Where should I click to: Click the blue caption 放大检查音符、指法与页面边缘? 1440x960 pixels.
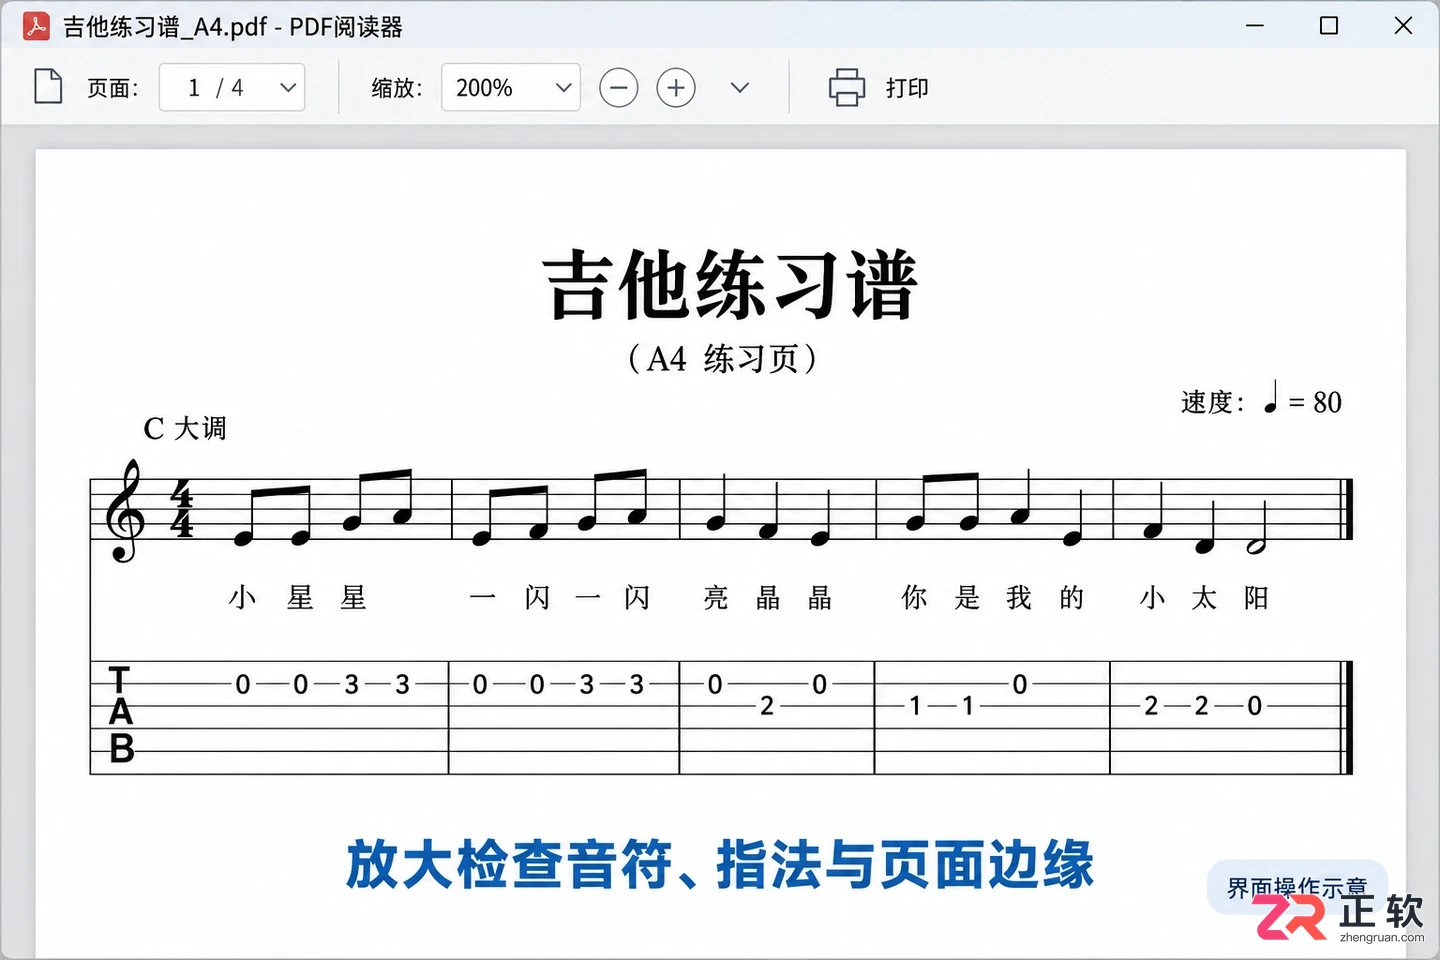click(720, 865)
